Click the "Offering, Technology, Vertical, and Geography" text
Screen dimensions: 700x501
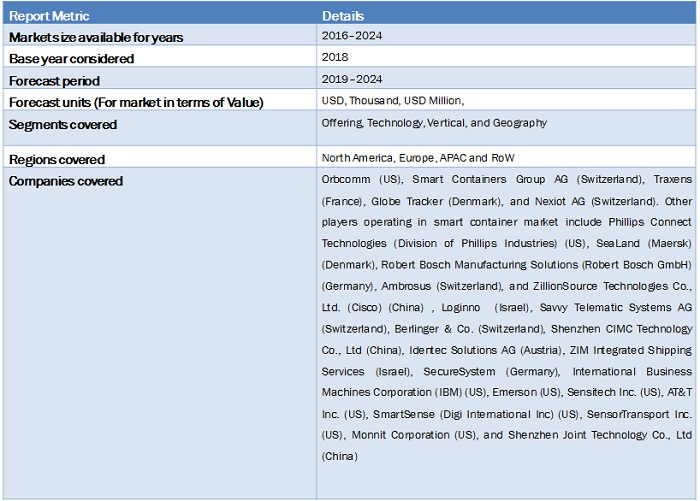(x=434, y=123)
